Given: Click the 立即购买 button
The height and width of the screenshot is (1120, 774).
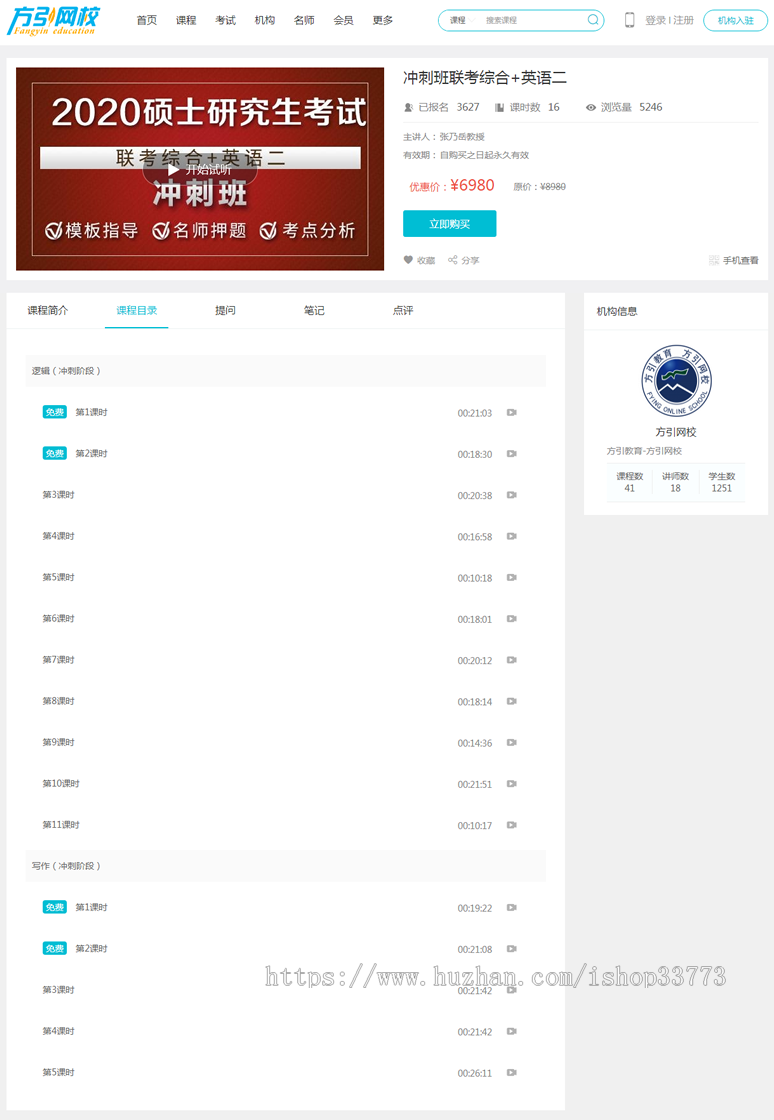Looking at the screenshot, I should click(x=449, y=224).
